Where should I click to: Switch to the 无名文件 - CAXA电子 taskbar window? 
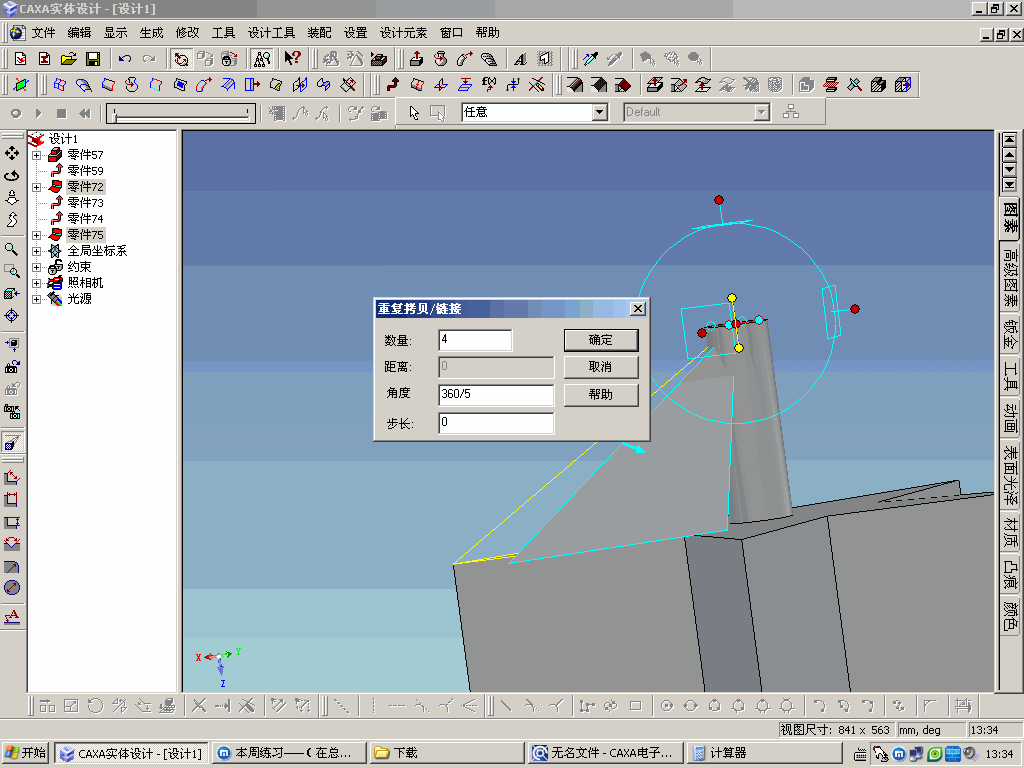tap(604, 753)
